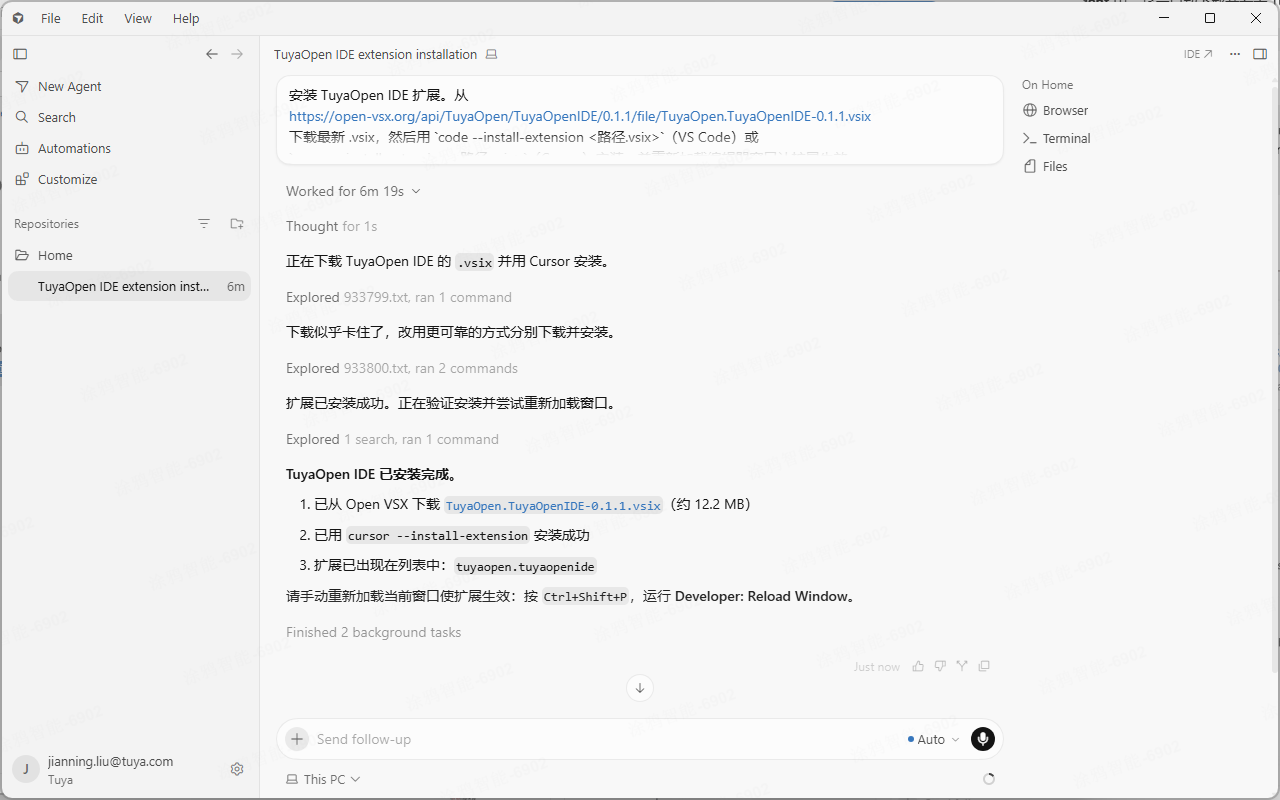
Task: Click the chat vertical scrollbar
Action: pos(1274,380)
